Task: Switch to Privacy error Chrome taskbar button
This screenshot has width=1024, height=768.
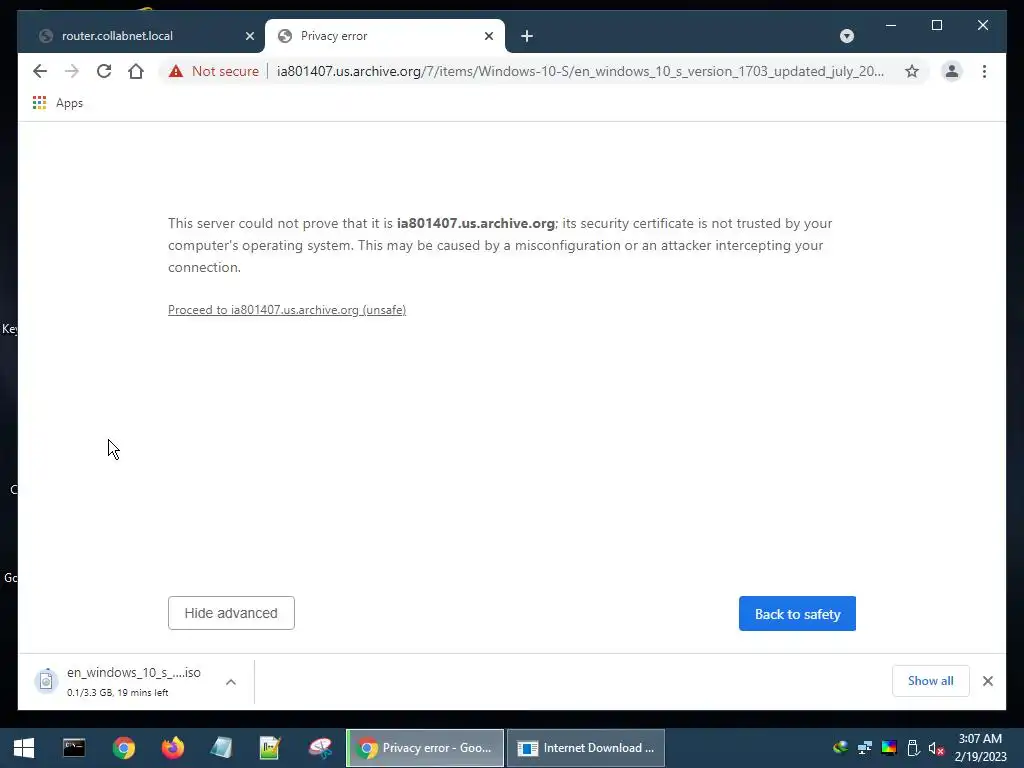Action: tap(425, 748)
